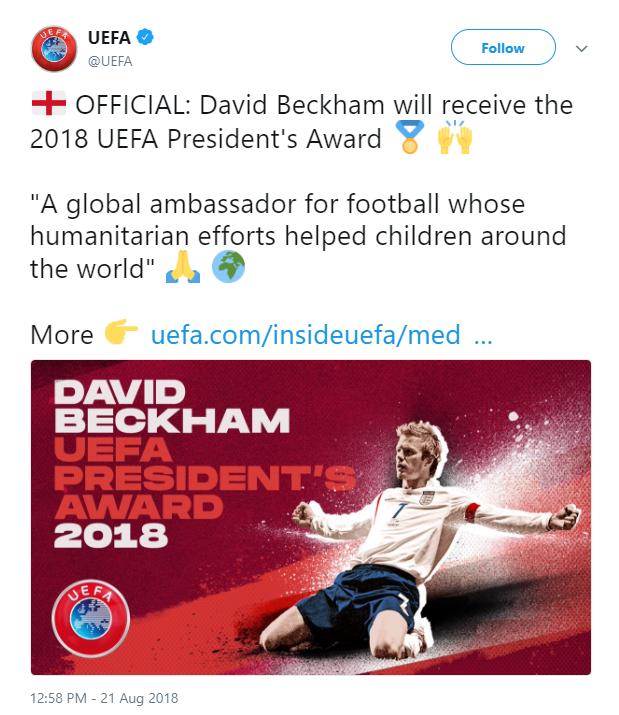
Task: Open the tweet timestamp 21 Aug 2018
Action: pyautogui.click(x=105, y=697)
